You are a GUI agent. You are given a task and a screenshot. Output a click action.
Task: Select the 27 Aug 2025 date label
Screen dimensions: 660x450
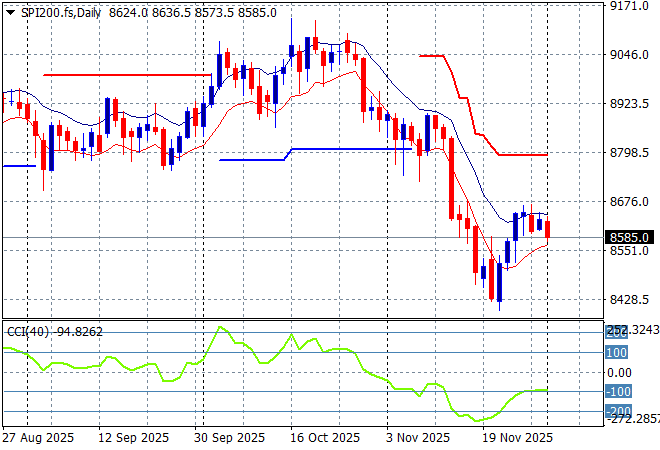[x=38, y=438]
